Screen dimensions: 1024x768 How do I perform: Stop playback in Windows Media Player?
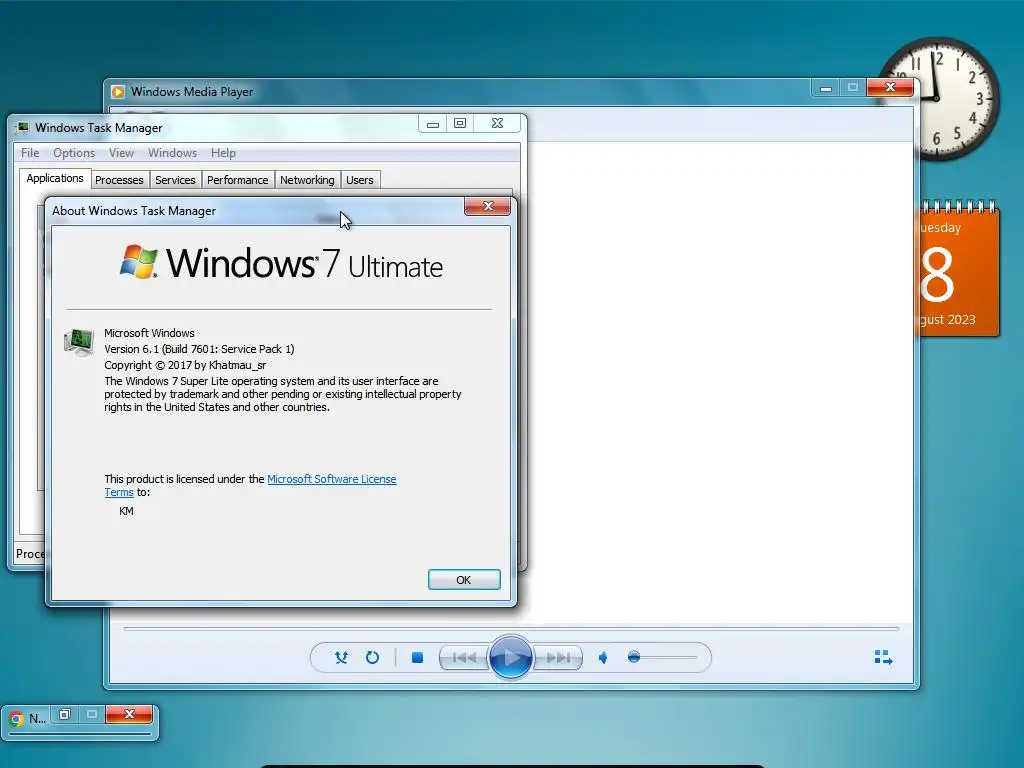417,657
